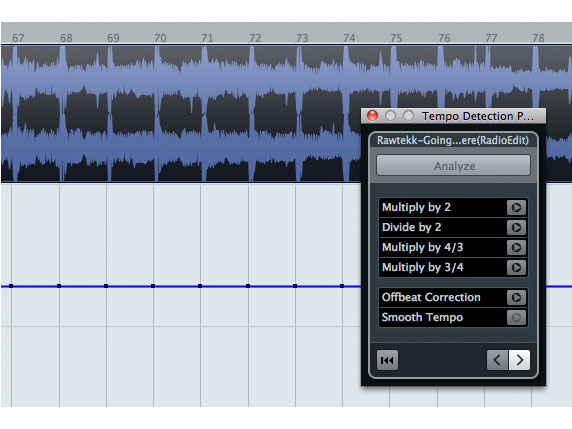Click bar 68 in the ruler
This screenshot has height=429, width=572.
tap(66, 38)
